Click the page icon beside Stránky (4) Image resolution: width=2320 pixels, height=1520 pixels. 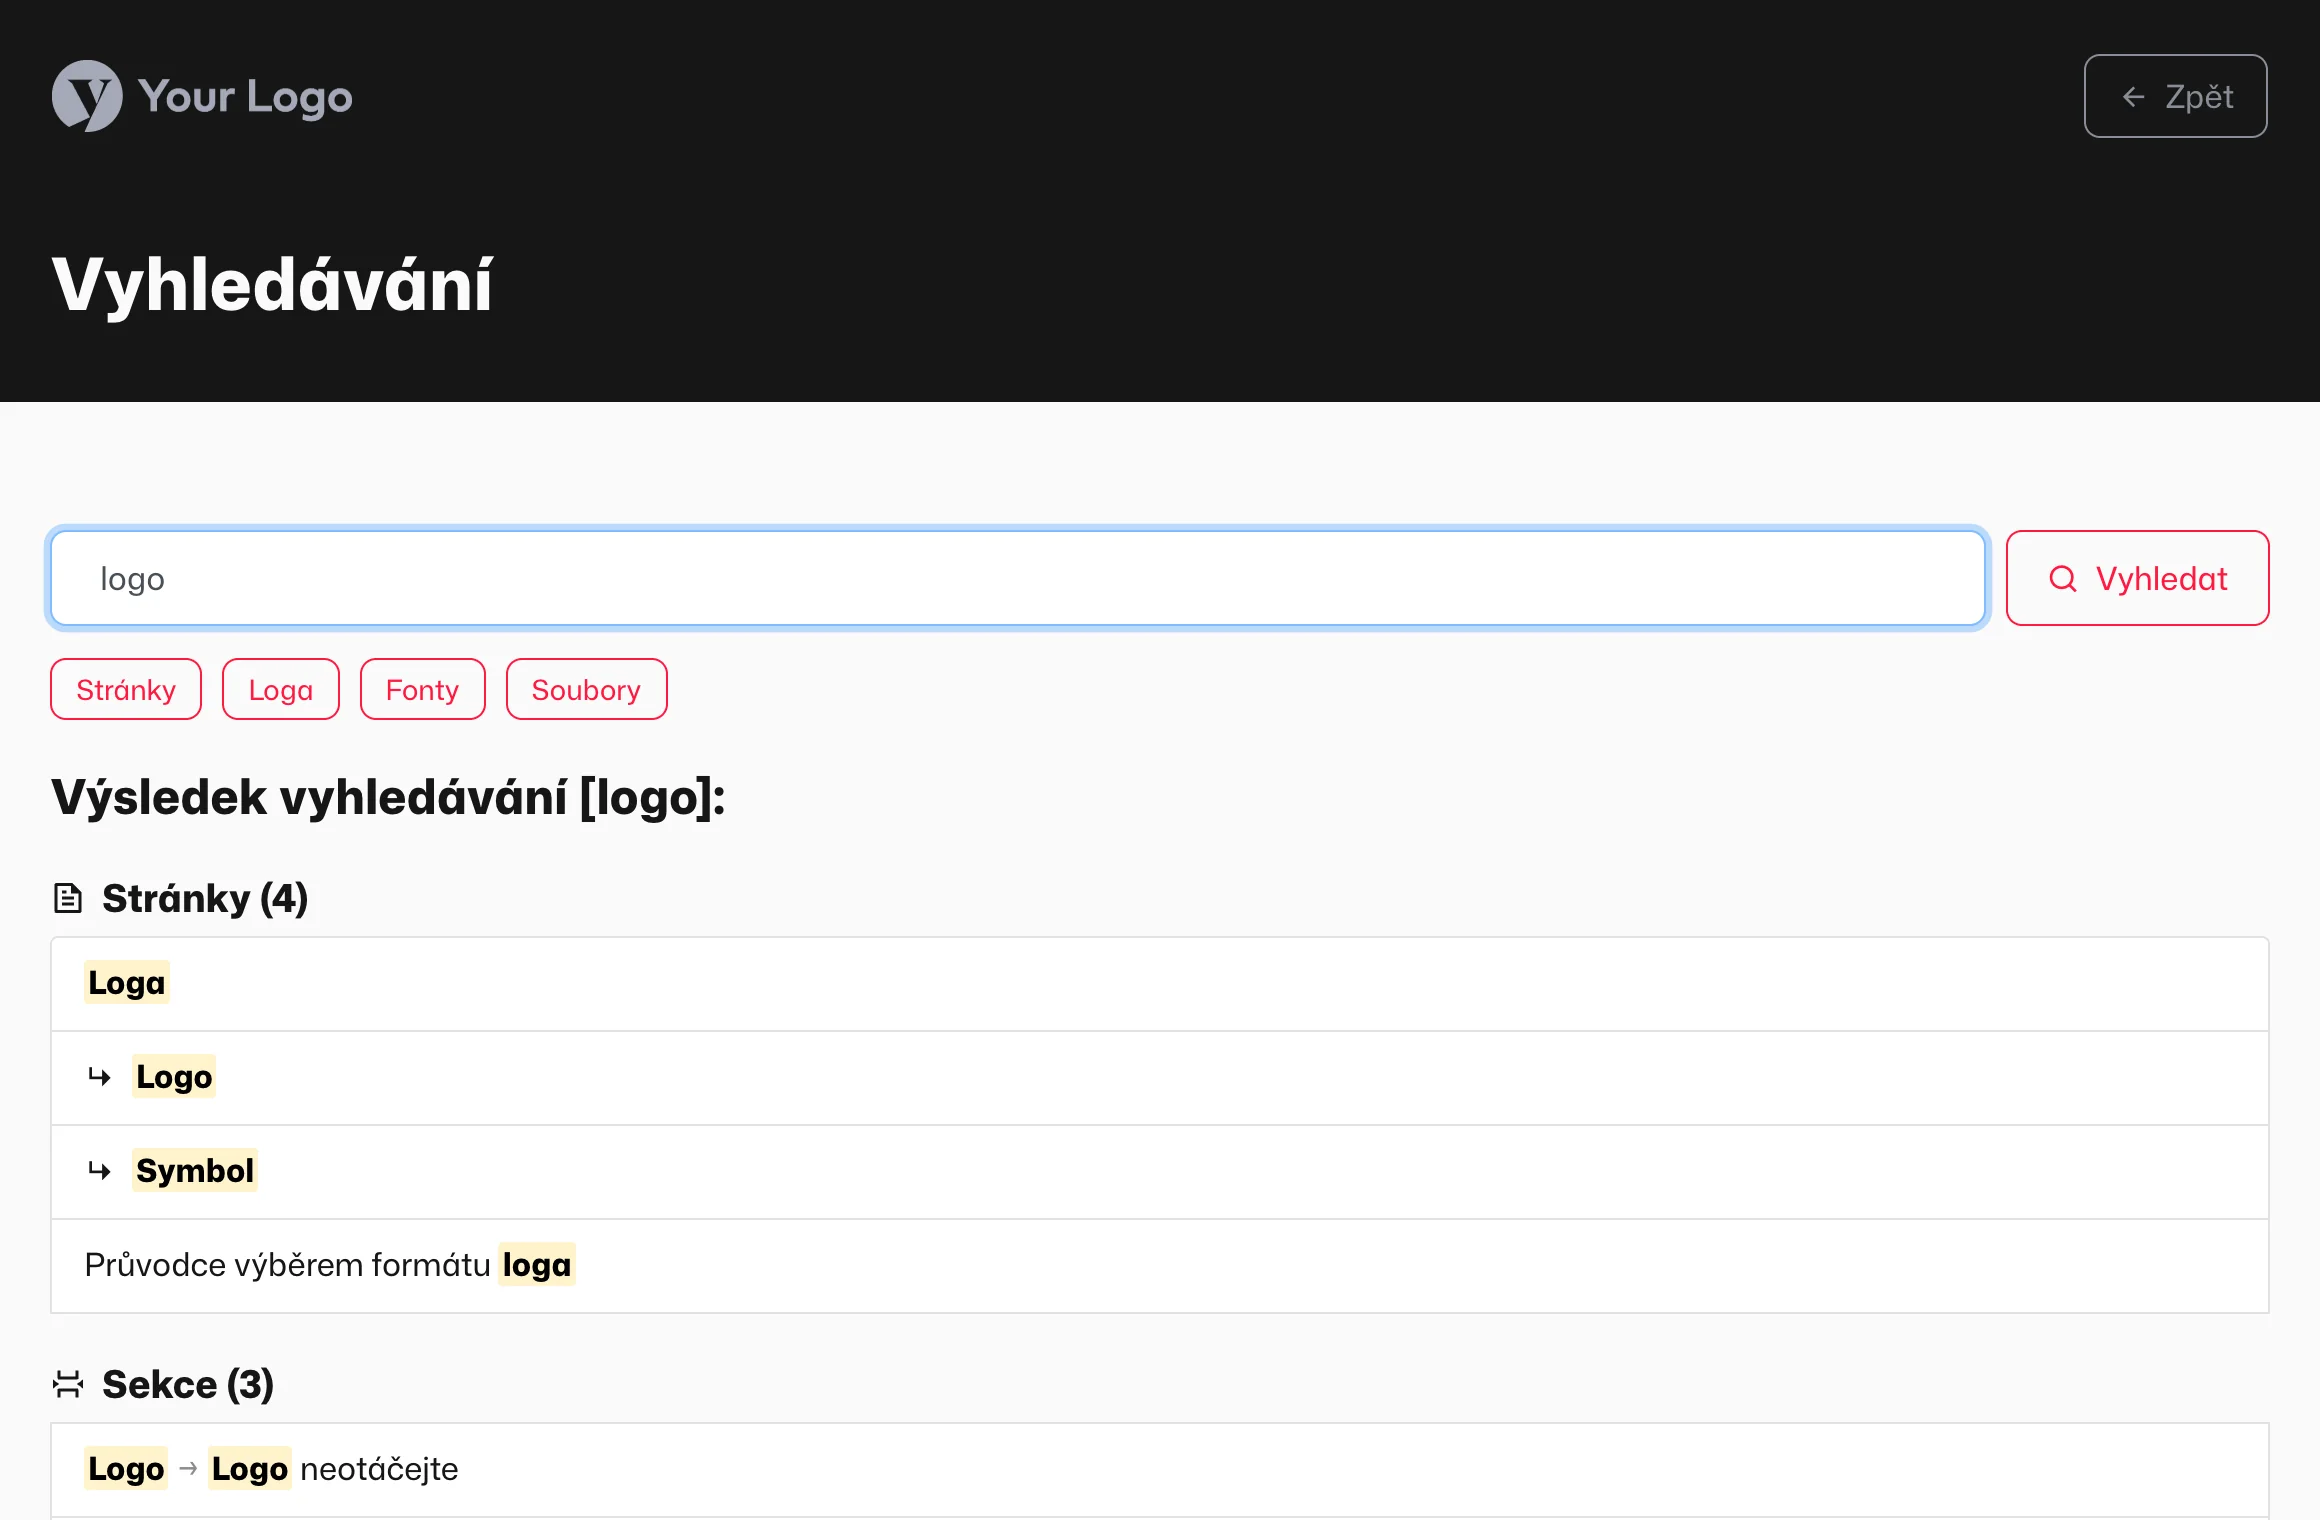(x=67, y=898)
